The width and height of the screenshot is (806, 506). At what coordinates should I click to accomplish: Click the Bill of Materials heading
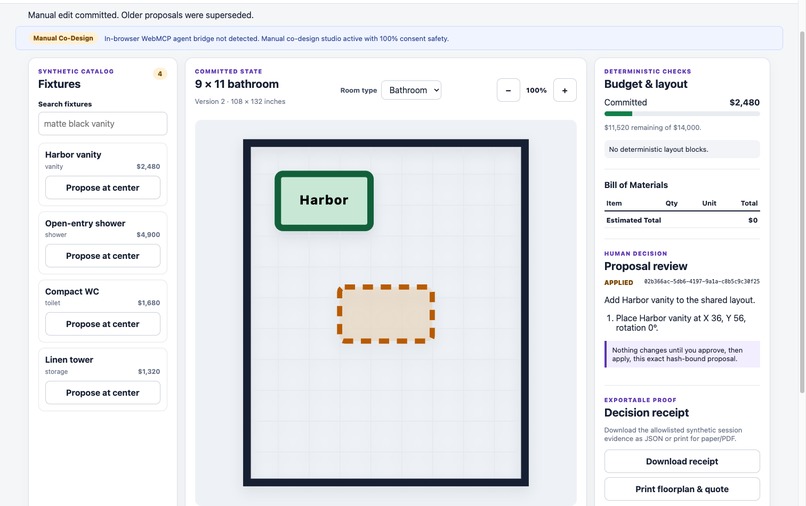636,185
